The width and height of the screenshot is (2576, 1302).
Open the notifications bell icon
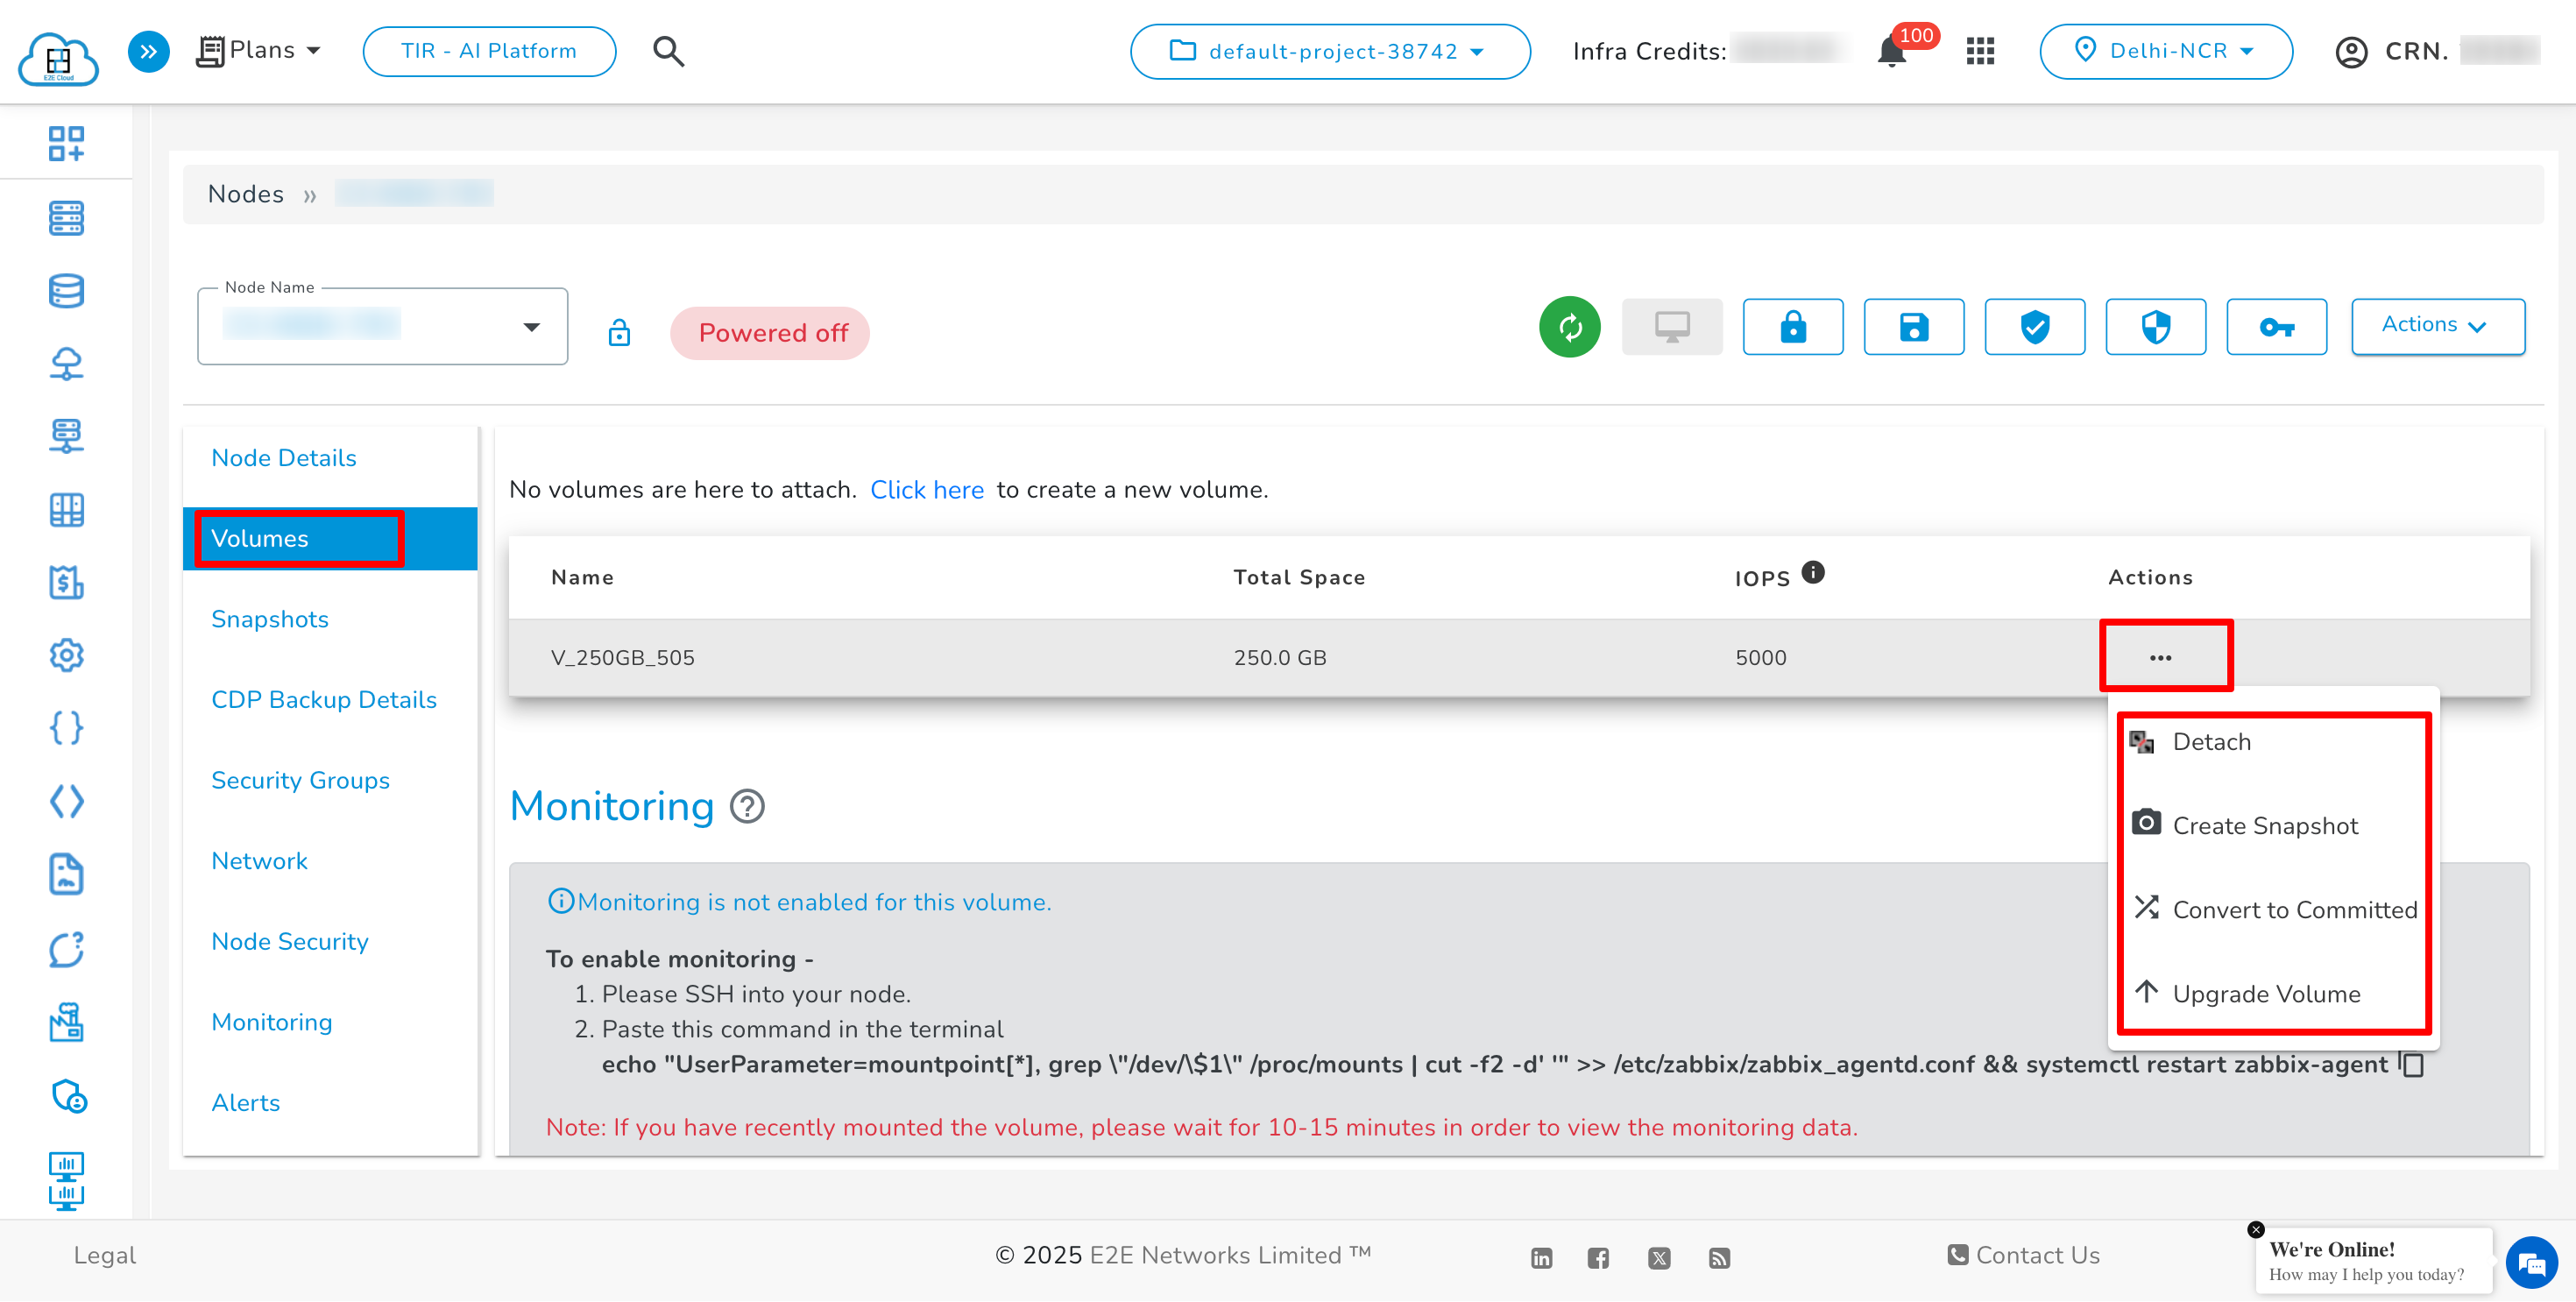[x=1891, y=51]
